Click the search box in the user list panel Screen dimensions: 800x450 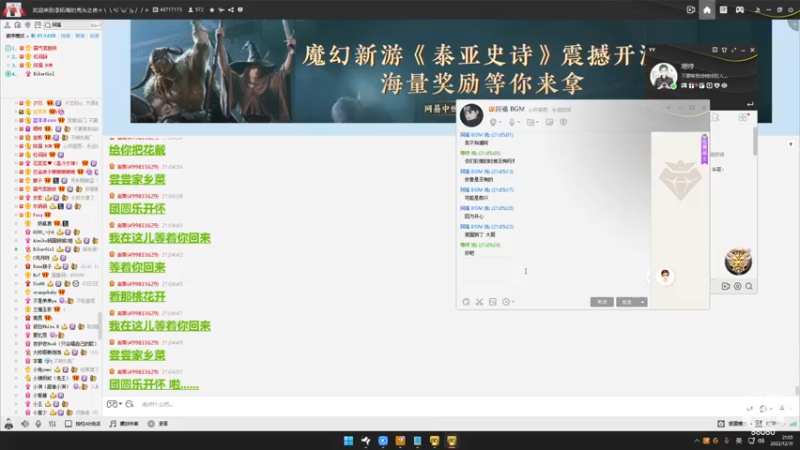click(x=72, y=25)
